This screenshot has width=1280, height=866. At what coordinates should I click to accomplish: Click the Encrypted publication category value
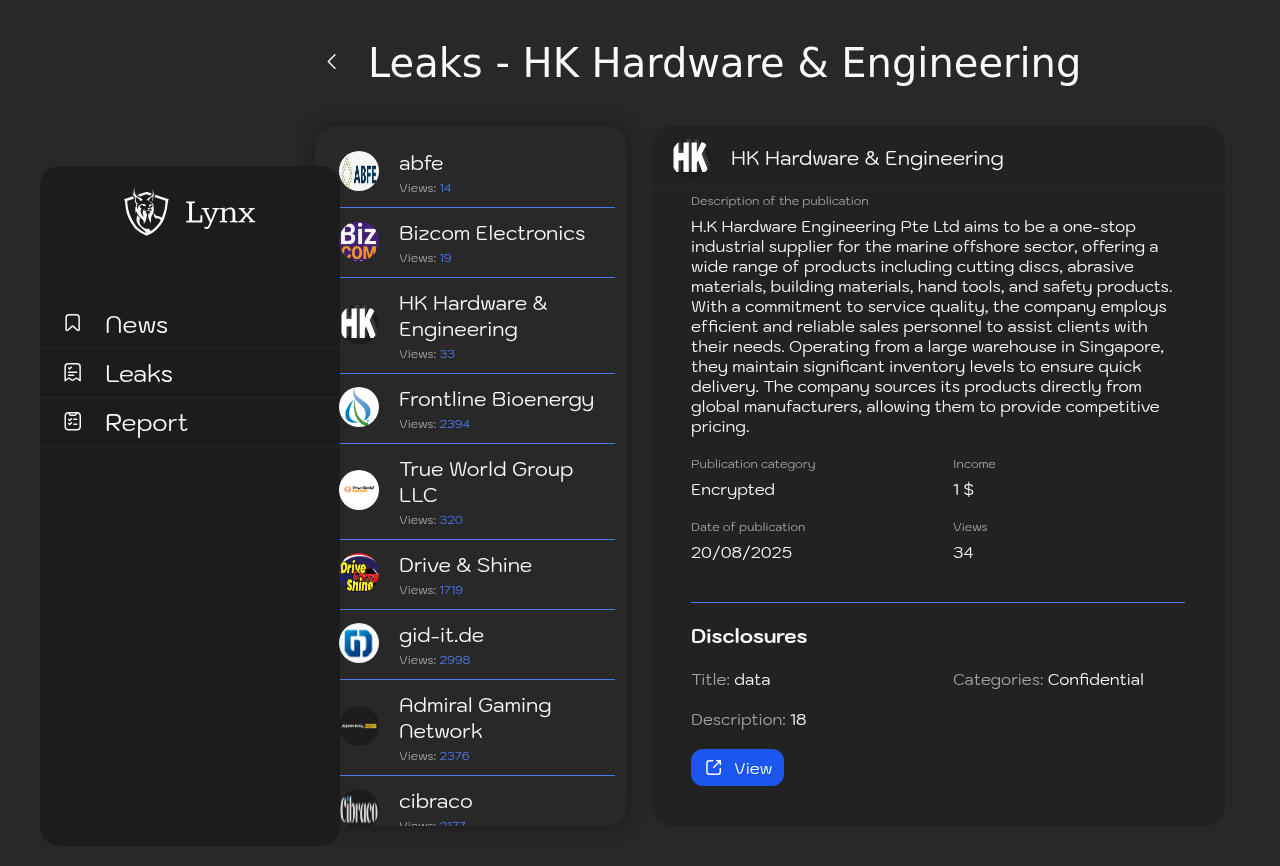point(733,490)
